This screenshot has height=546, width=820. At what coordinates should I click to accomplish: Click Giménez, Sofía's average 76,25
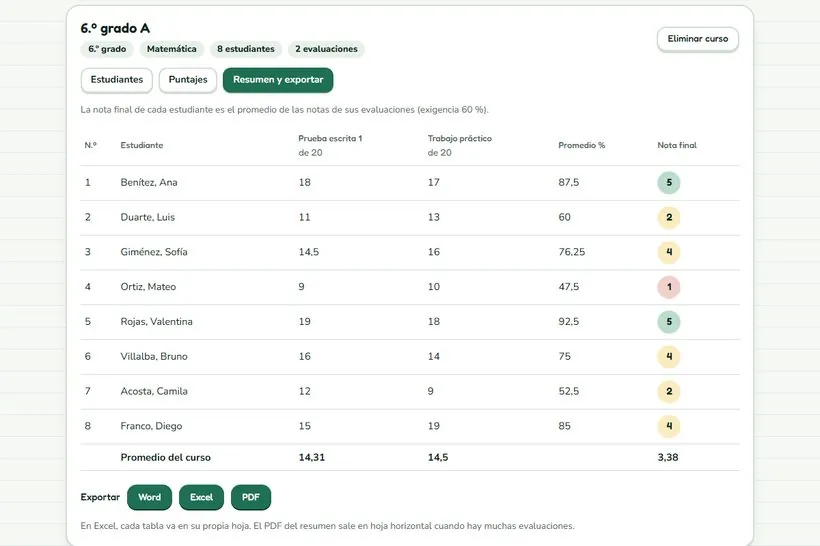pos(572,252)
